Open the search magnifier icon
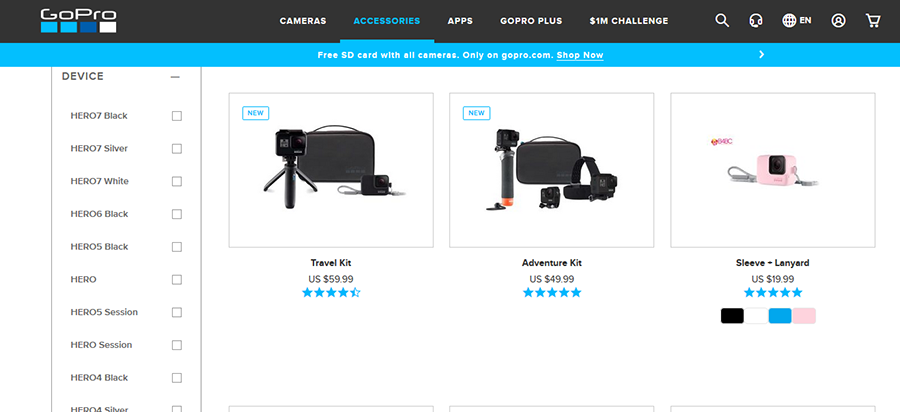900x412 pixels. [722, 21]
